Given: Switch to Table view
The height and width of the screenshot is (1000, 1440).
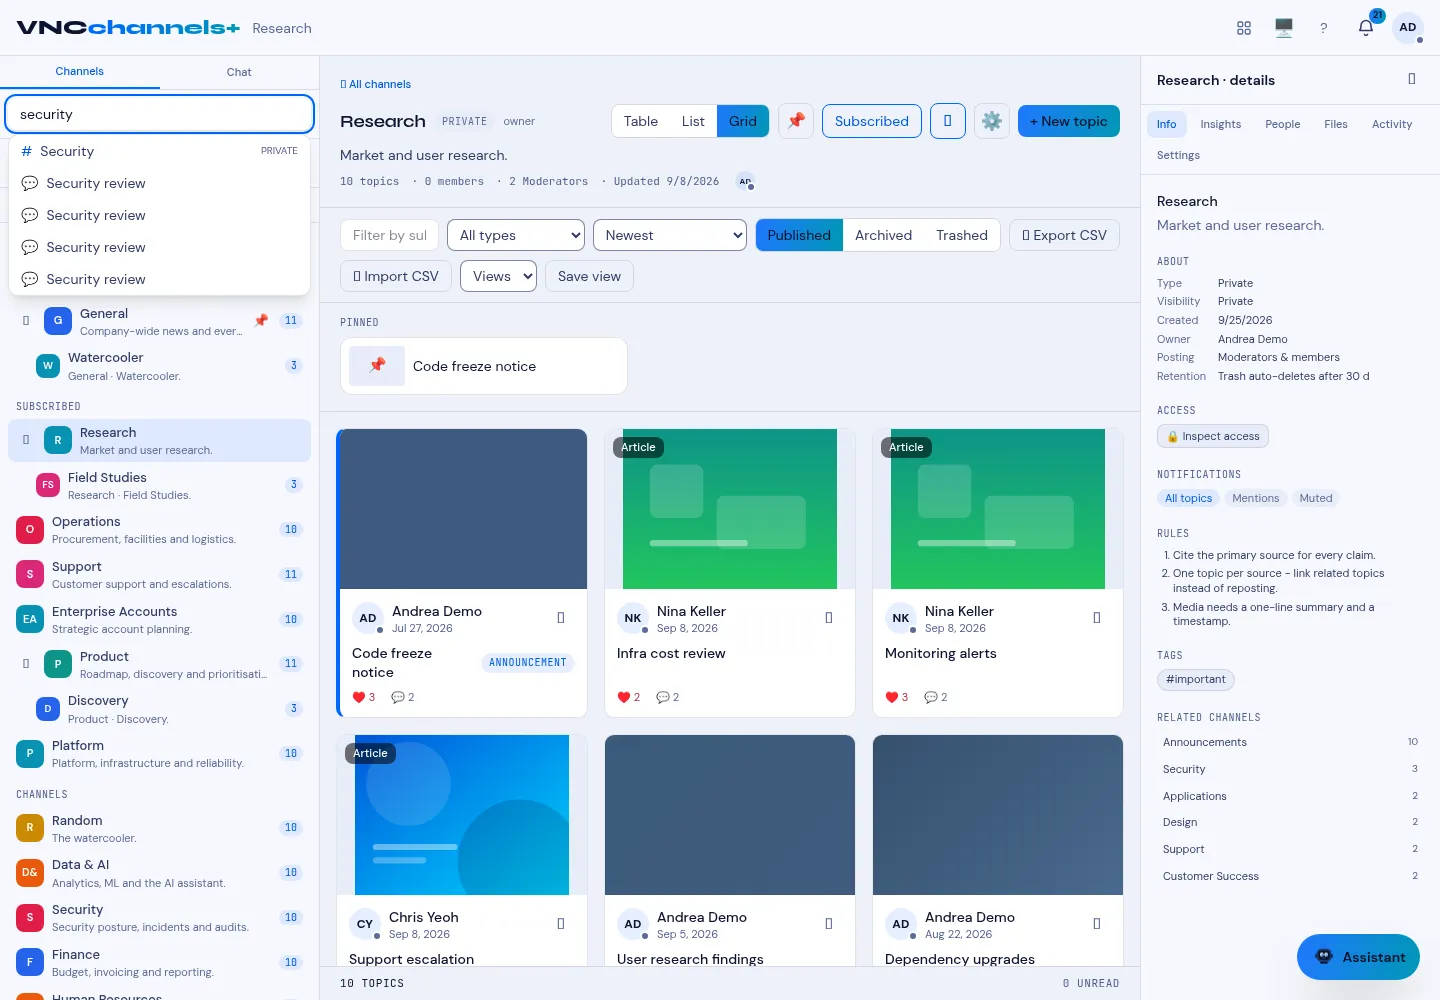Looking at the screenshot, I should click(x=641, y=121).
